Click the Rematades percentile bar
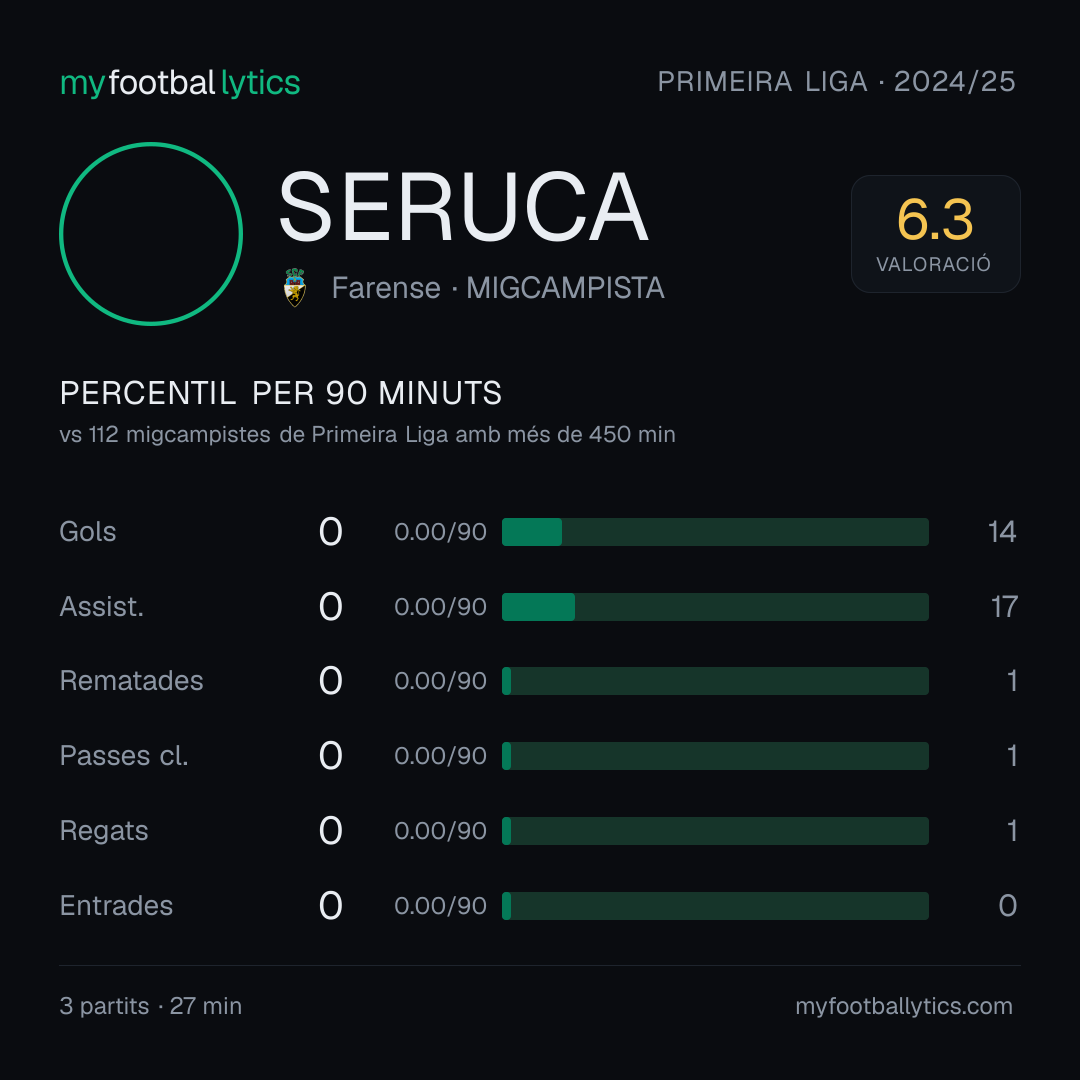The width and height of the screenshot is (1080, 1080). (x=715, y=681)
